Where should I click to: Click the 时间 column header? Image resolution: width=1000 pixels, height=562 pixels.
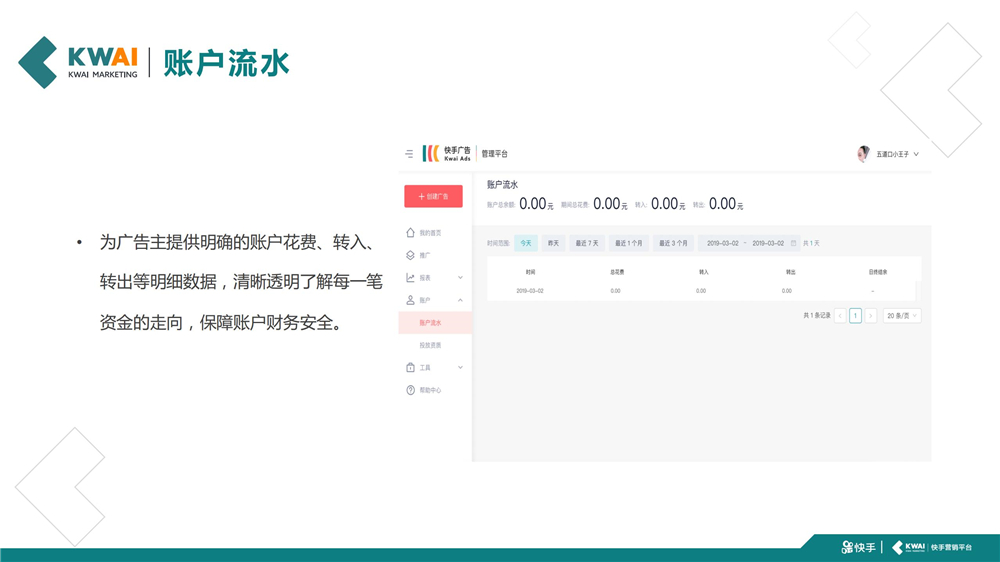click(530, 272)
